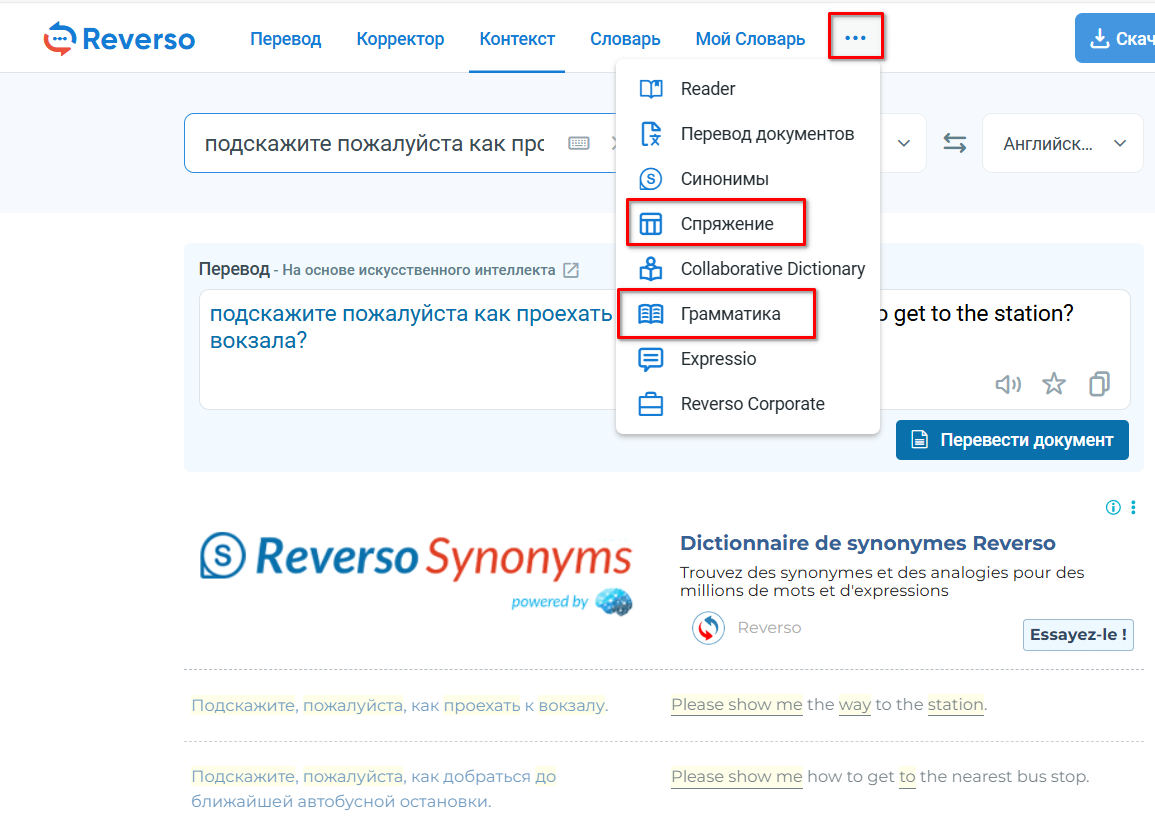
Task: Switch to the Словарь tab
Action: (625, 39)
